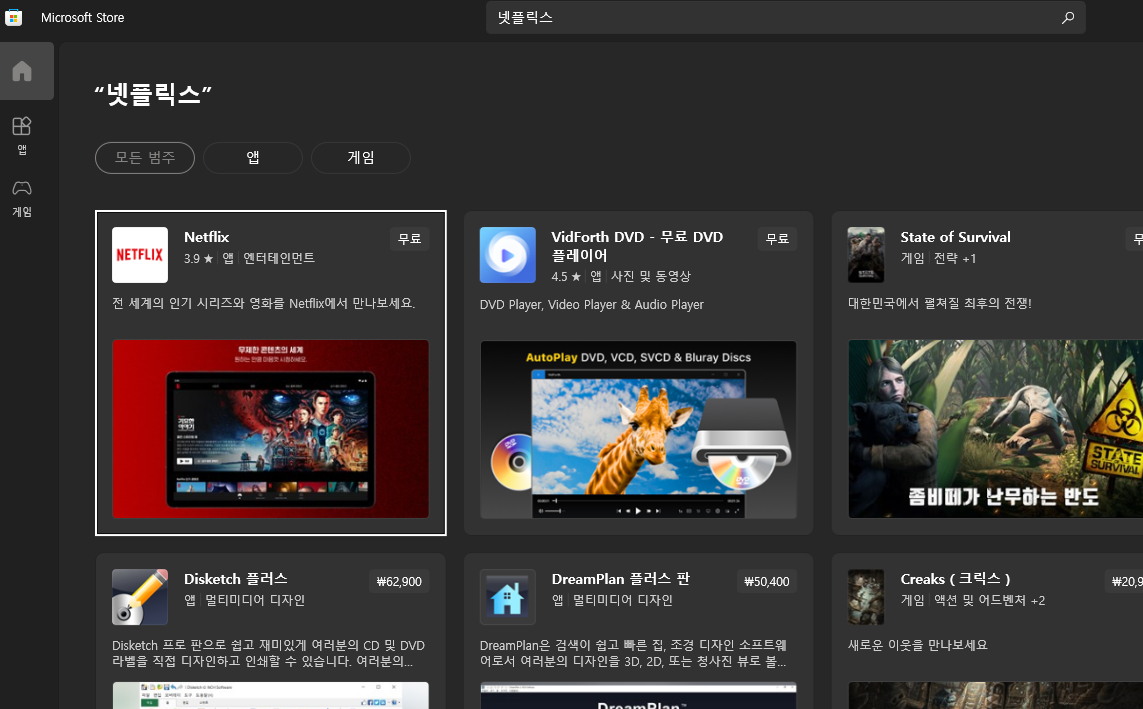Click the 멀티미디어 디자인 text on Disketch card
The width and height of the screenshot is (1143, 709).
(254, 600)
